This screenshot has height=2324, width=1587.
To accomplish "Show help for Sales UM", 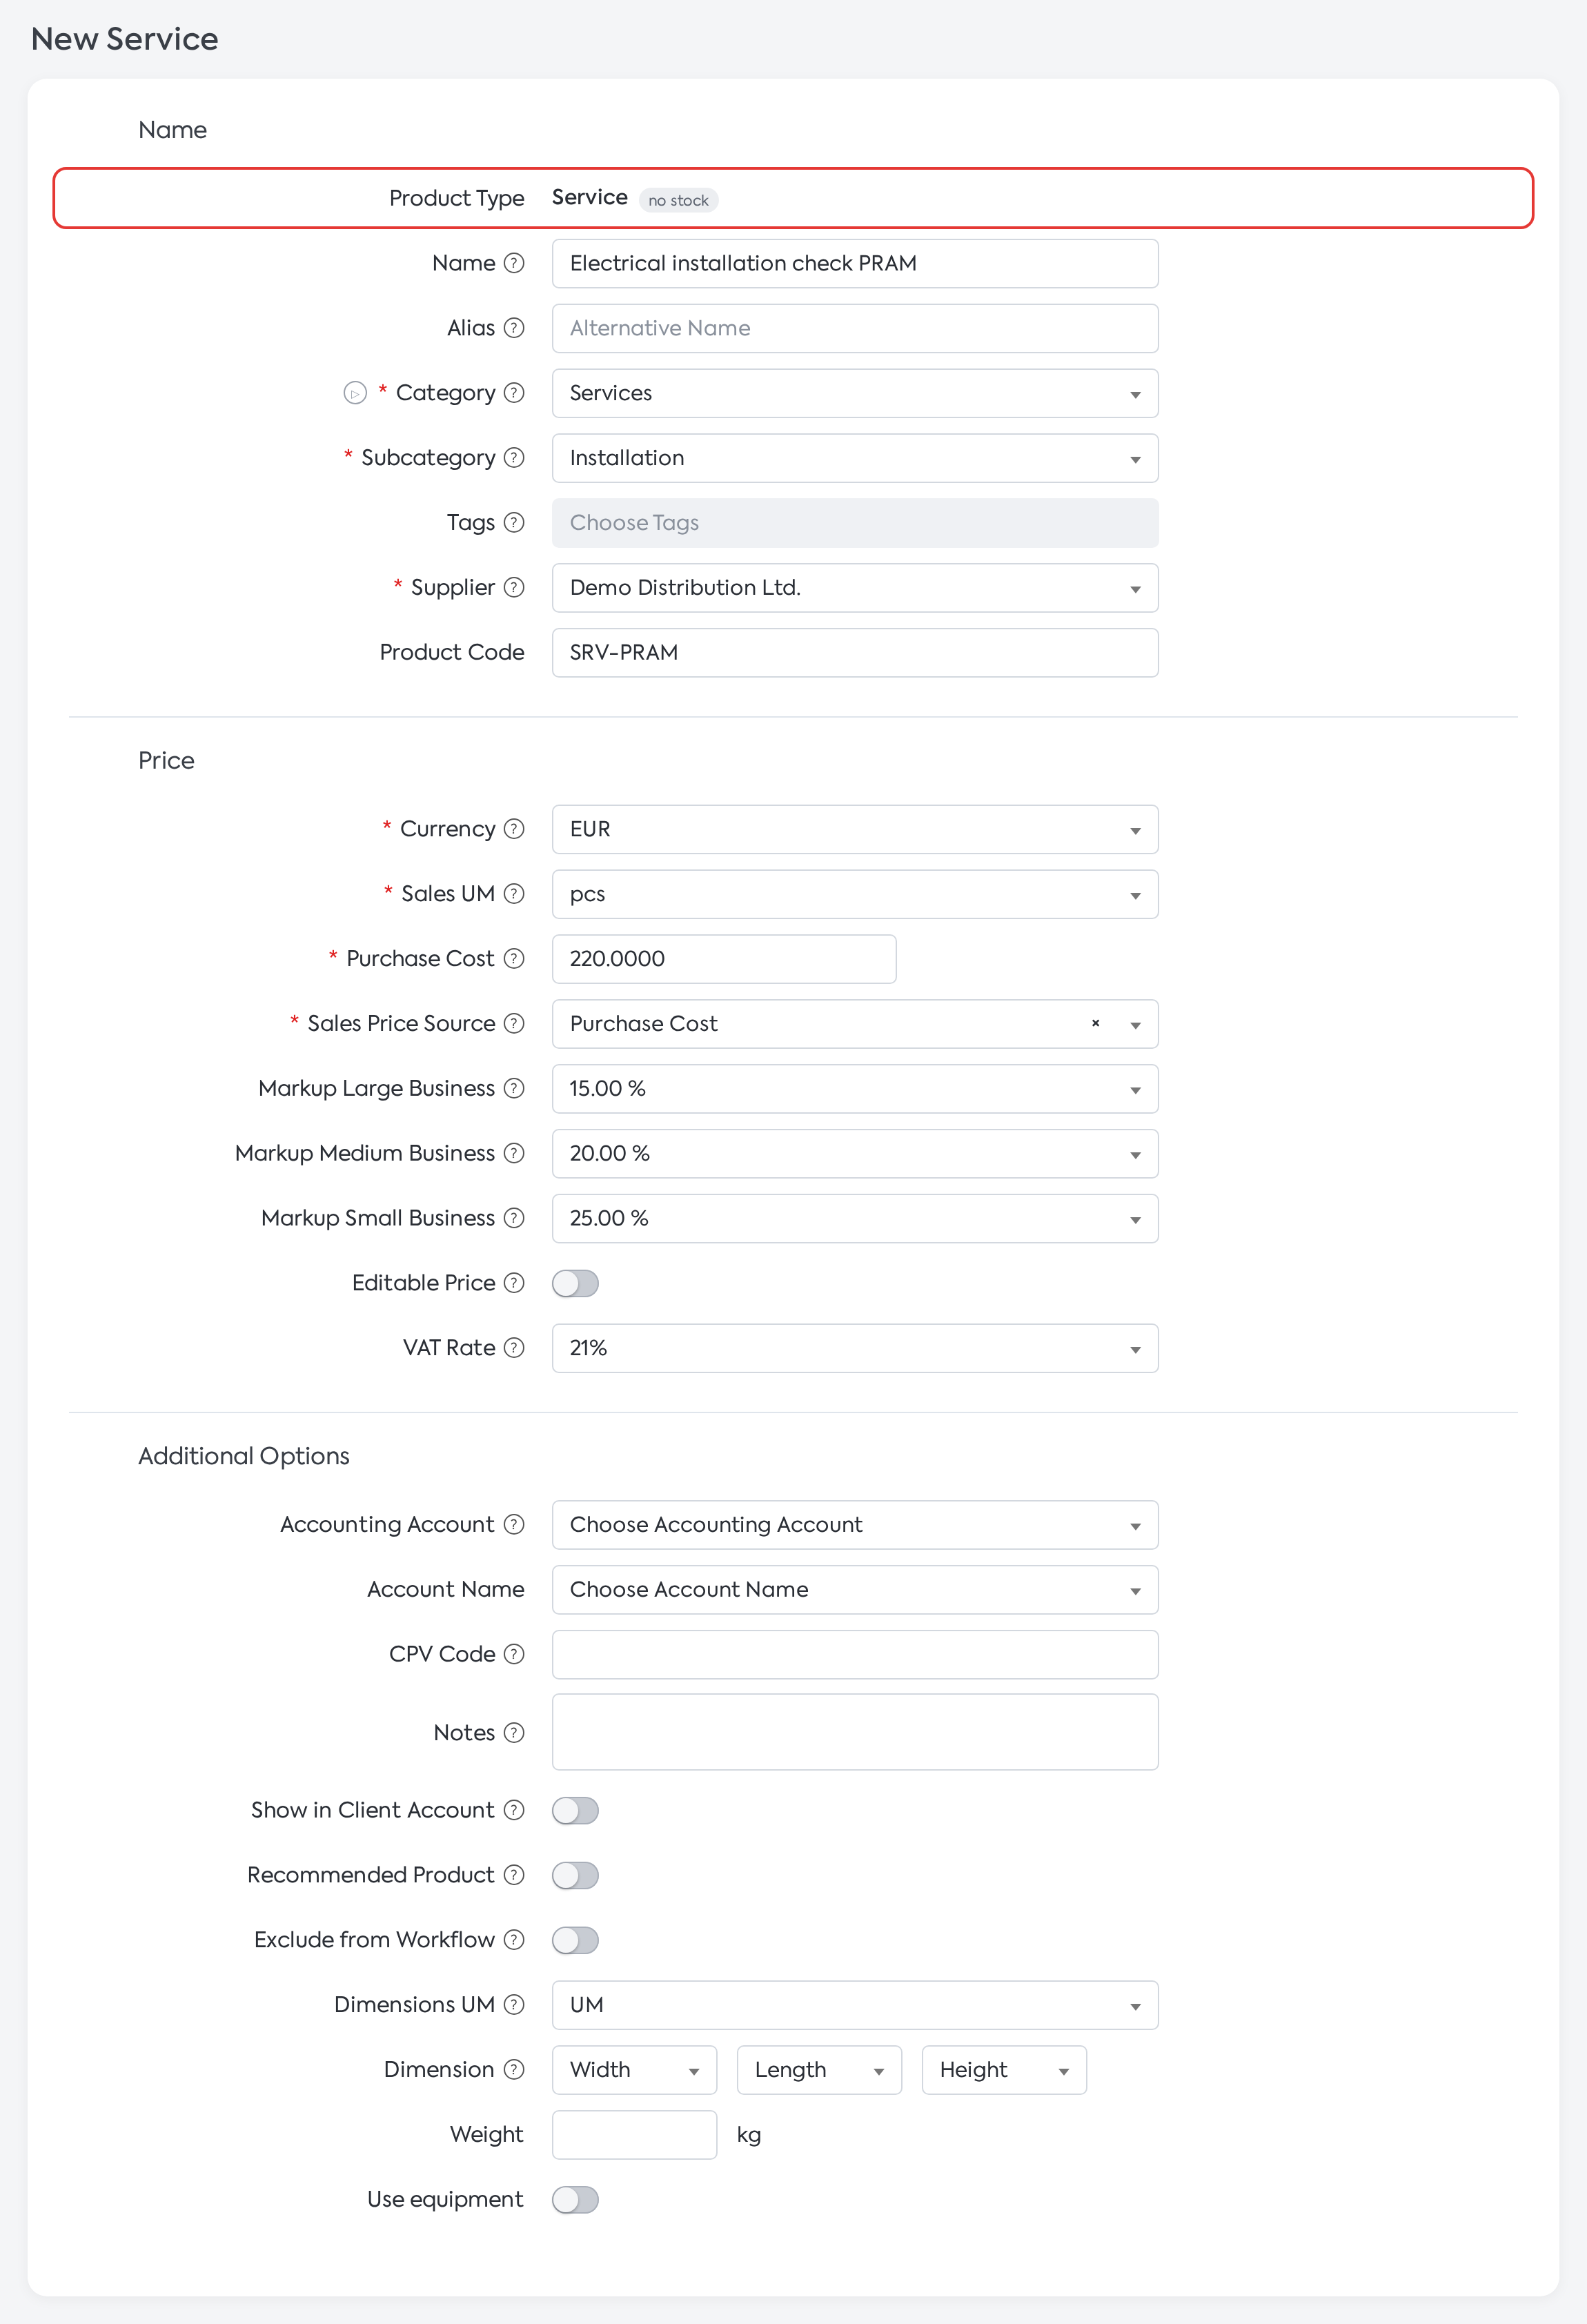I will pos(514,894).
